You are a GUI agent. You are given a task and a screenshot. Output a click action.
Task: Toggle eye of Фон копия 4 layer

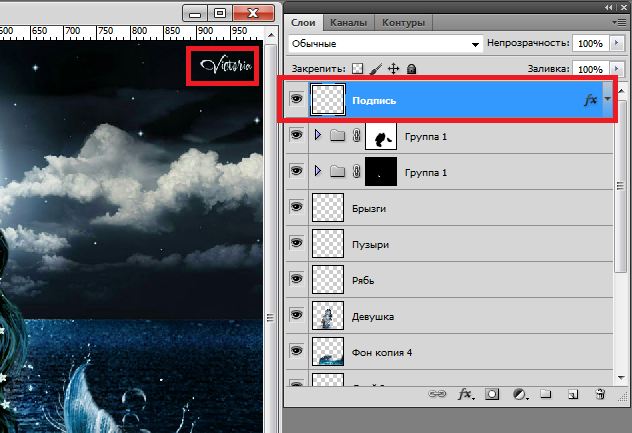[297, 351]
